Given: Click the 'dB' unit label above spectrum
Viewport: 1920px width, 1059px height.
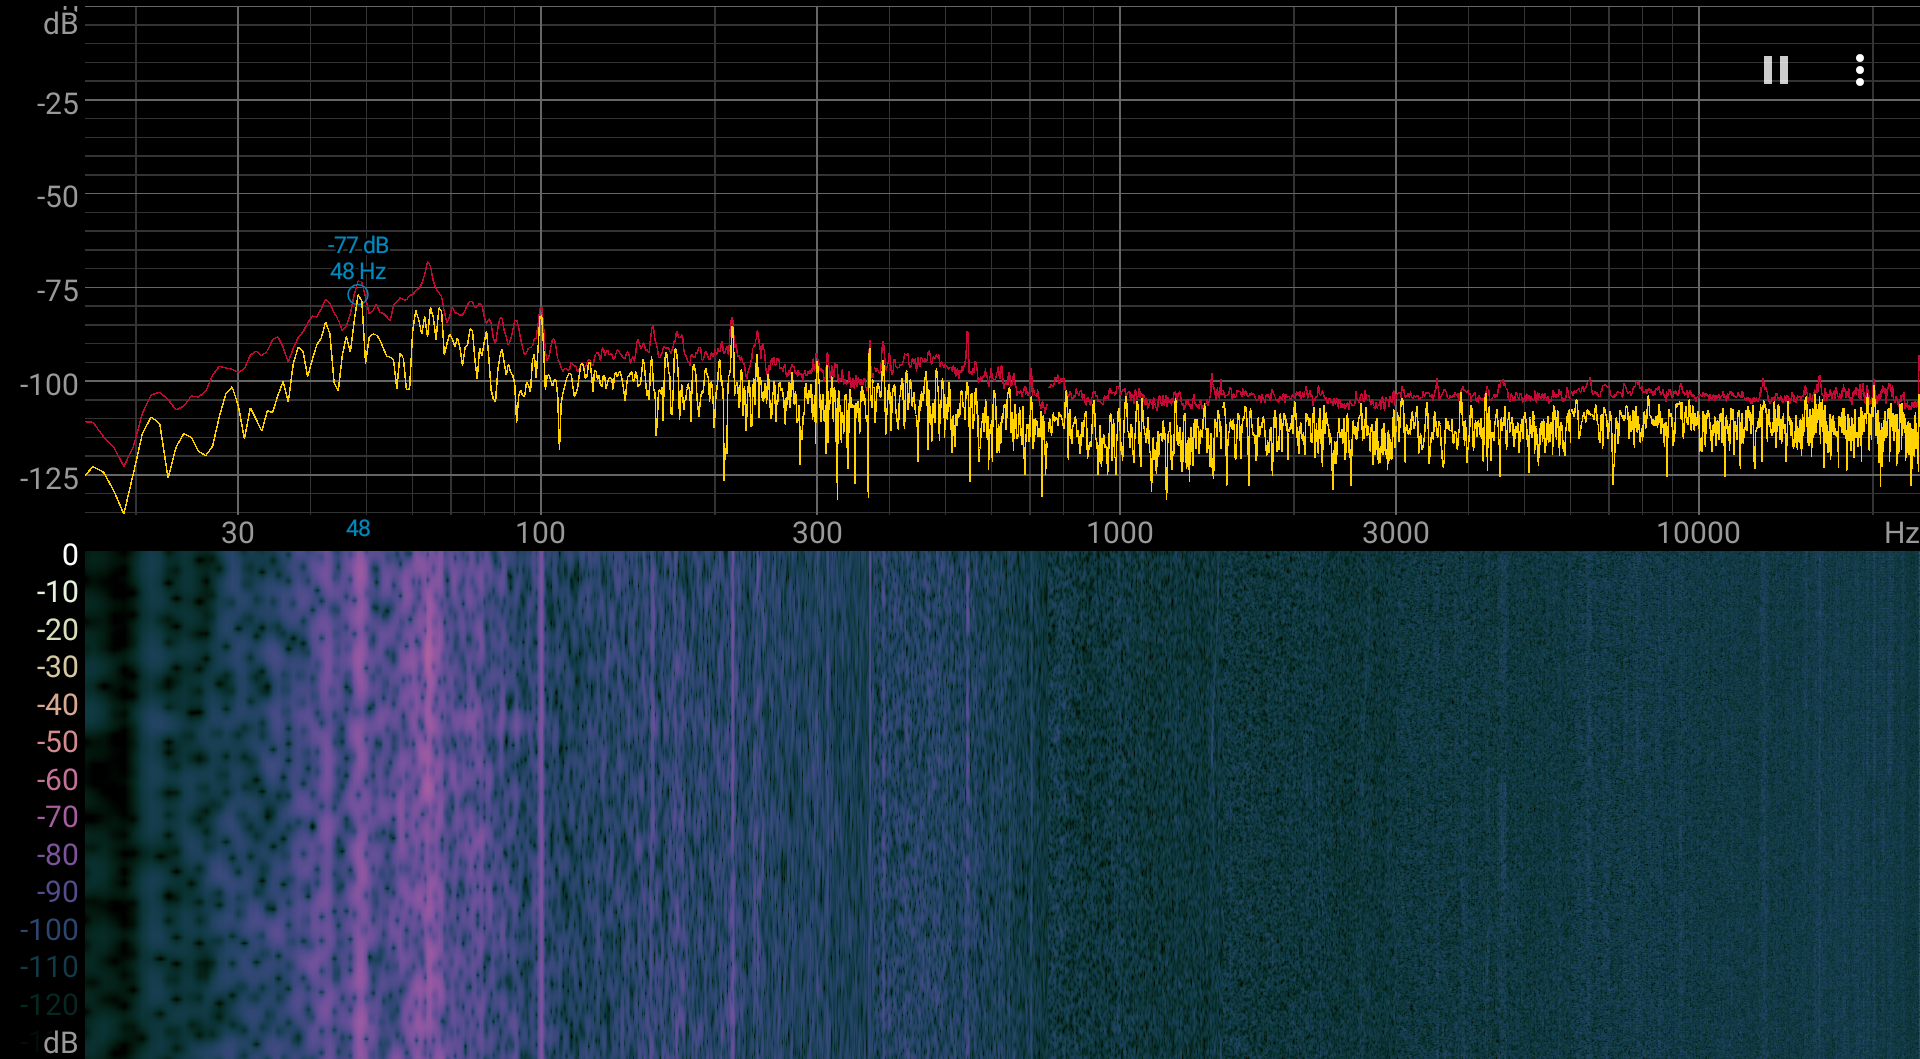Looking at the screenshot, I should 60,23.
